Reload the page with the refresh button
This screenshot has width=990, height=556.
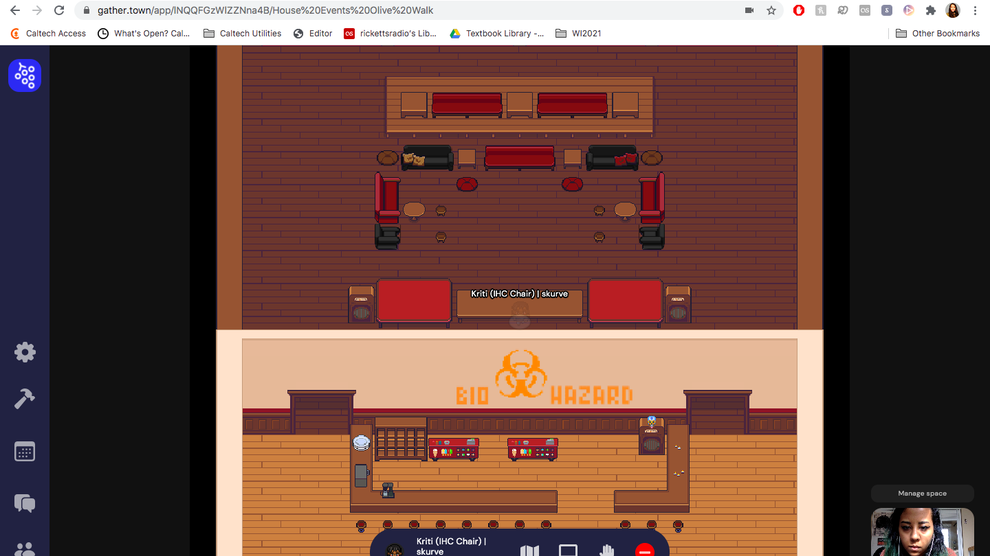59,10
